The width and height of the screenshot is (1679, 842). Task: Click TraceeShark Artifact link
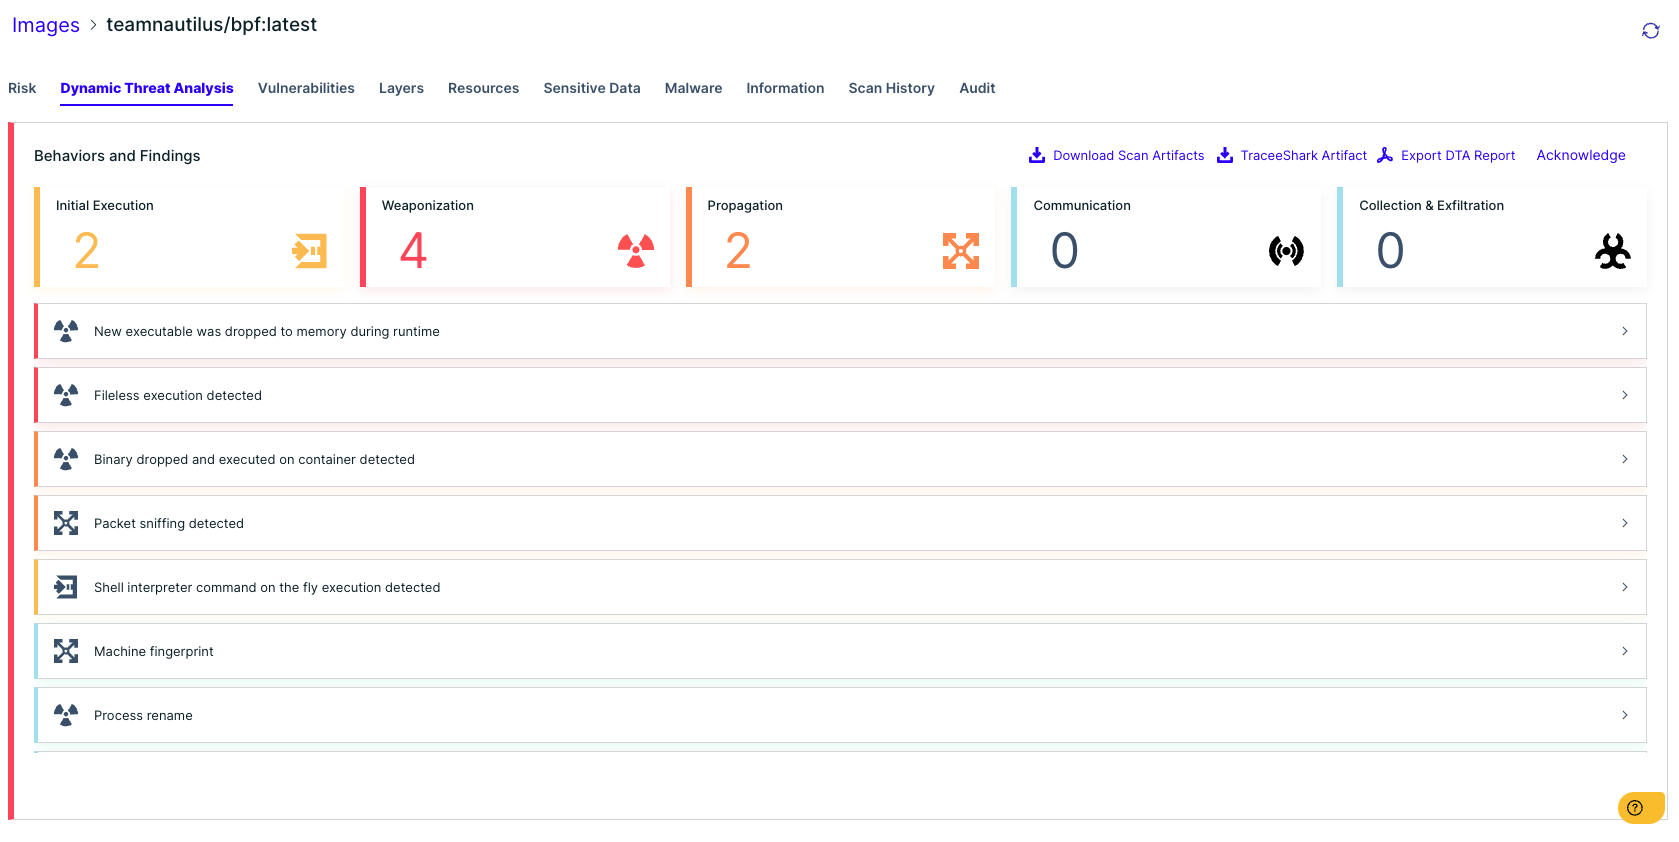tap(1304, 155)
